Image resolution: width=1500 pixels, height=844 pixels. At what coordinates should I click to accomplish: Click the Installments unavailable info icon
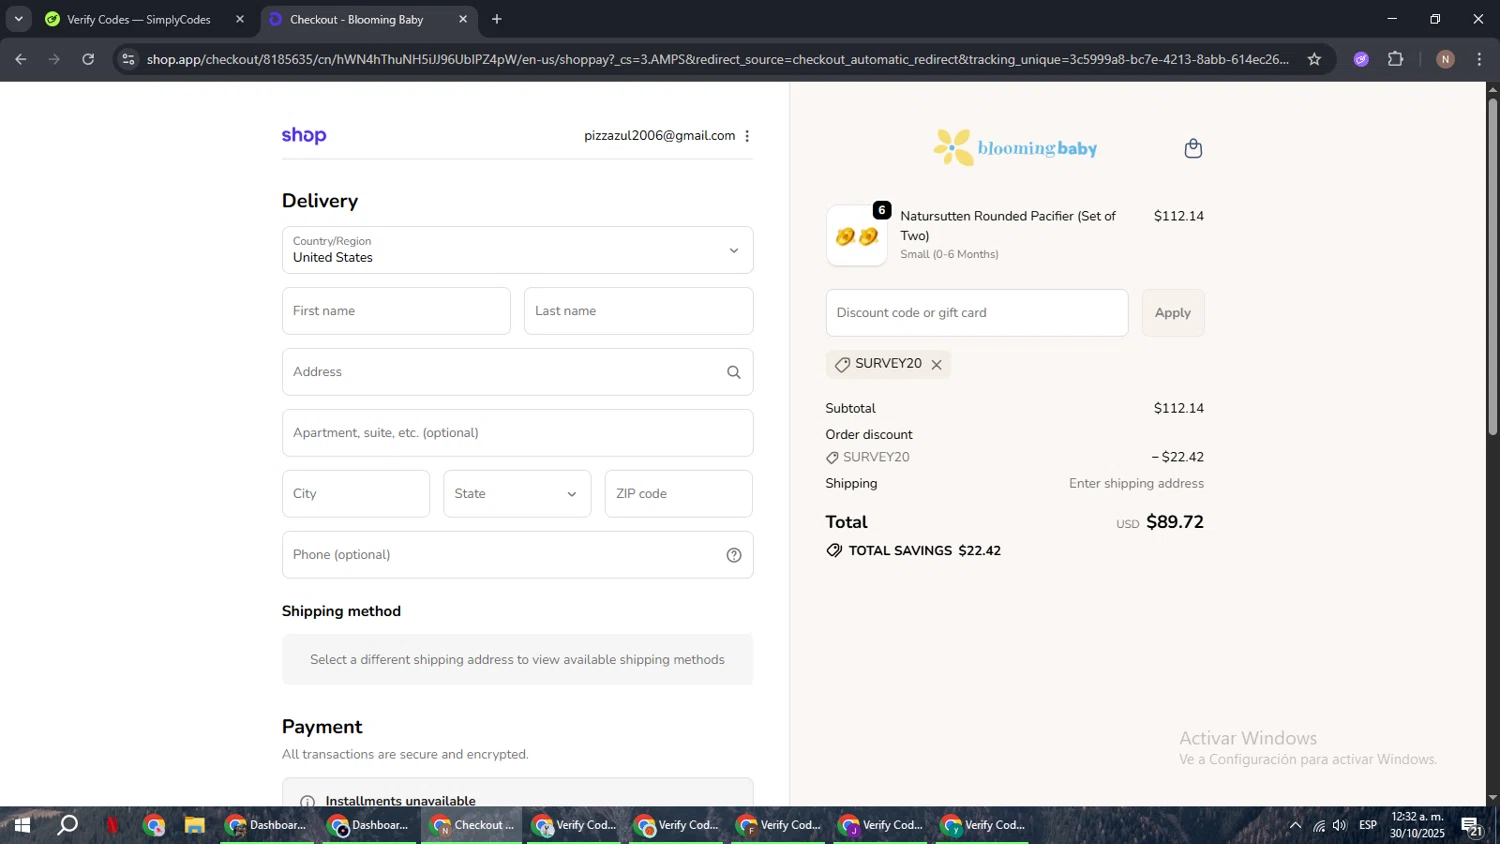click(x=308, y=801)
